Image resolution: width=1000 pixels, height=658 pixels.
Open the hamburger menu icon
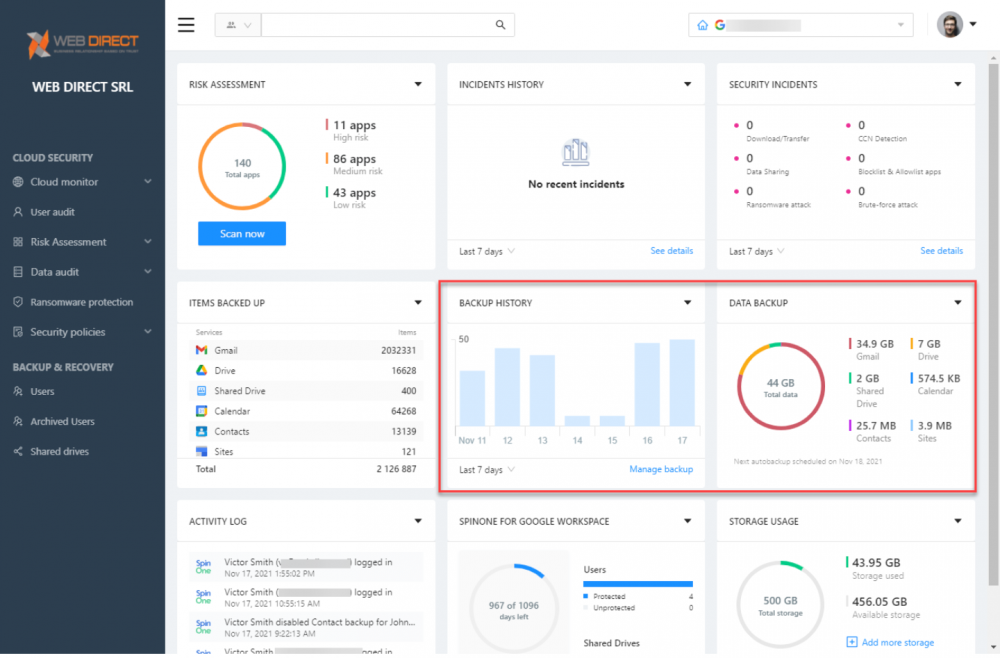tap(186, 25)
